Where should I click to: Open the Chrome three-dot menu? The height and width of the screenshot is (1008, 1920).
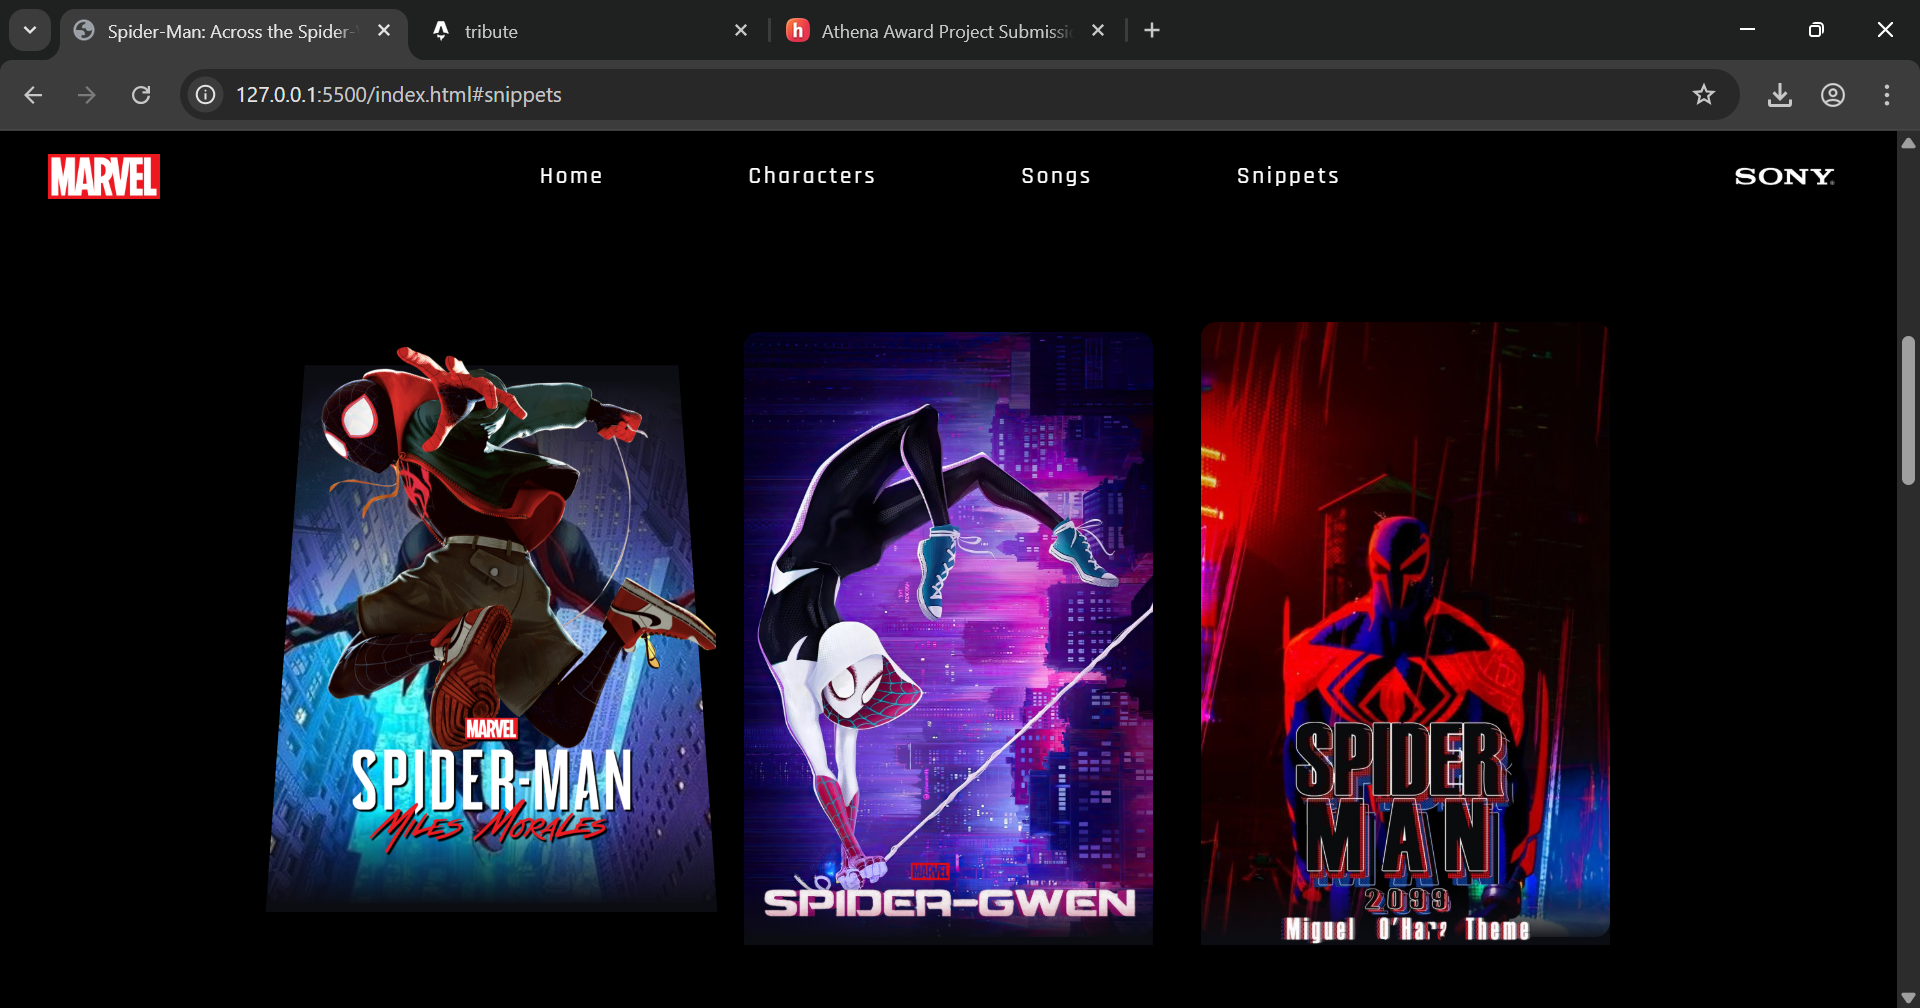[1887, 95]
